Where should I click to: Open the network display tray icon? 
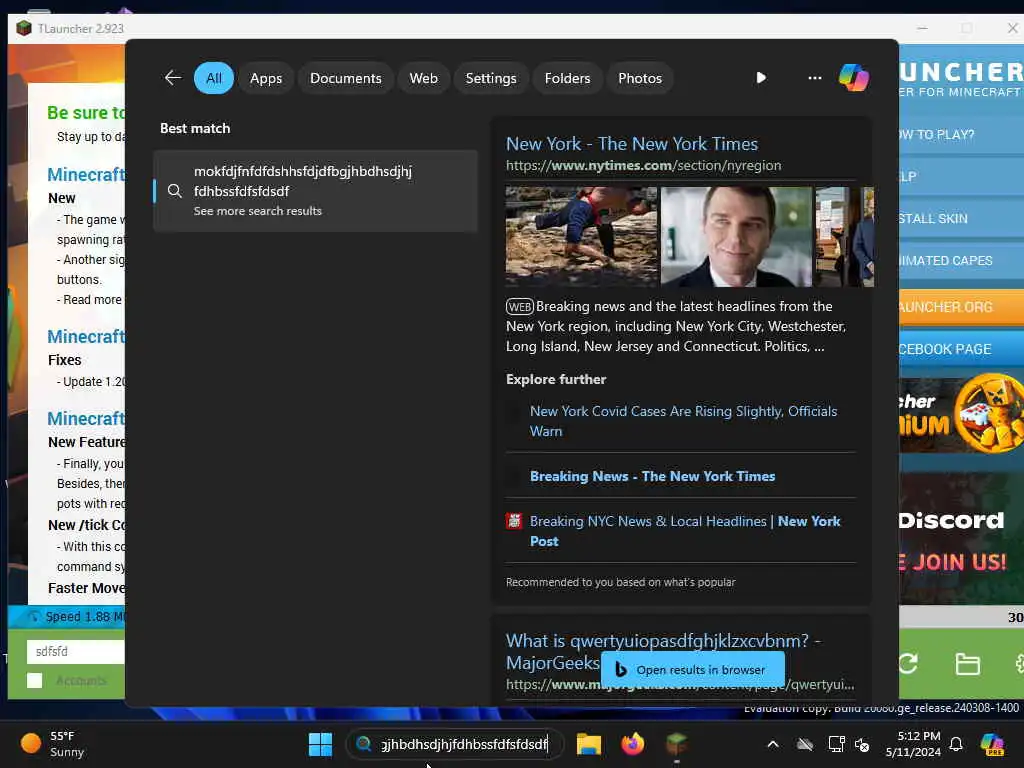[x=836, y=744]
